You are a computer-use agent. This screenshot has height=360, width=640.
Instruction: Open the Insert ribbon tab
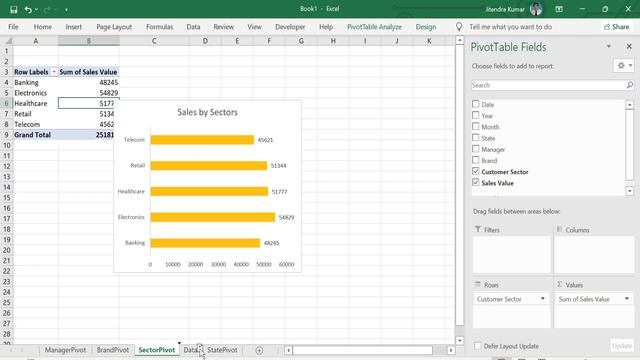[x=73, y=27]
